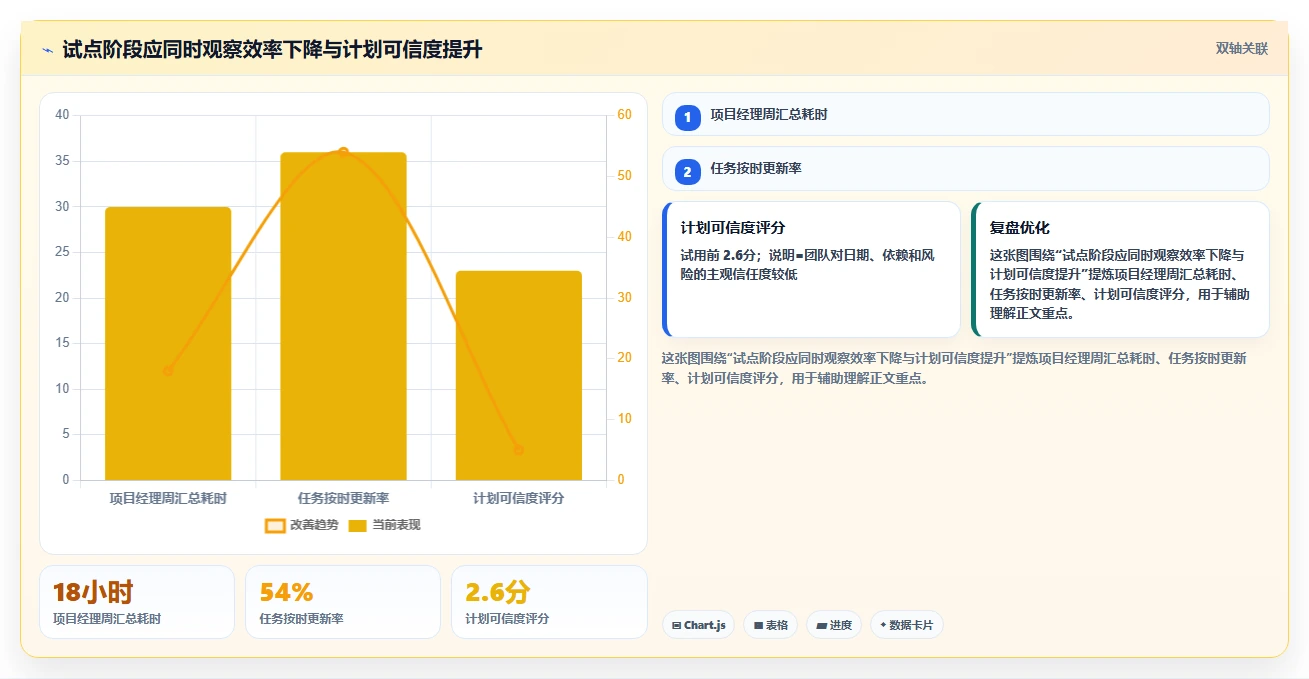The height and width of the screenshot is (679, 1309).
Task: Click the icon inside the Chart.js tag
Action: (x=677, y=626)
